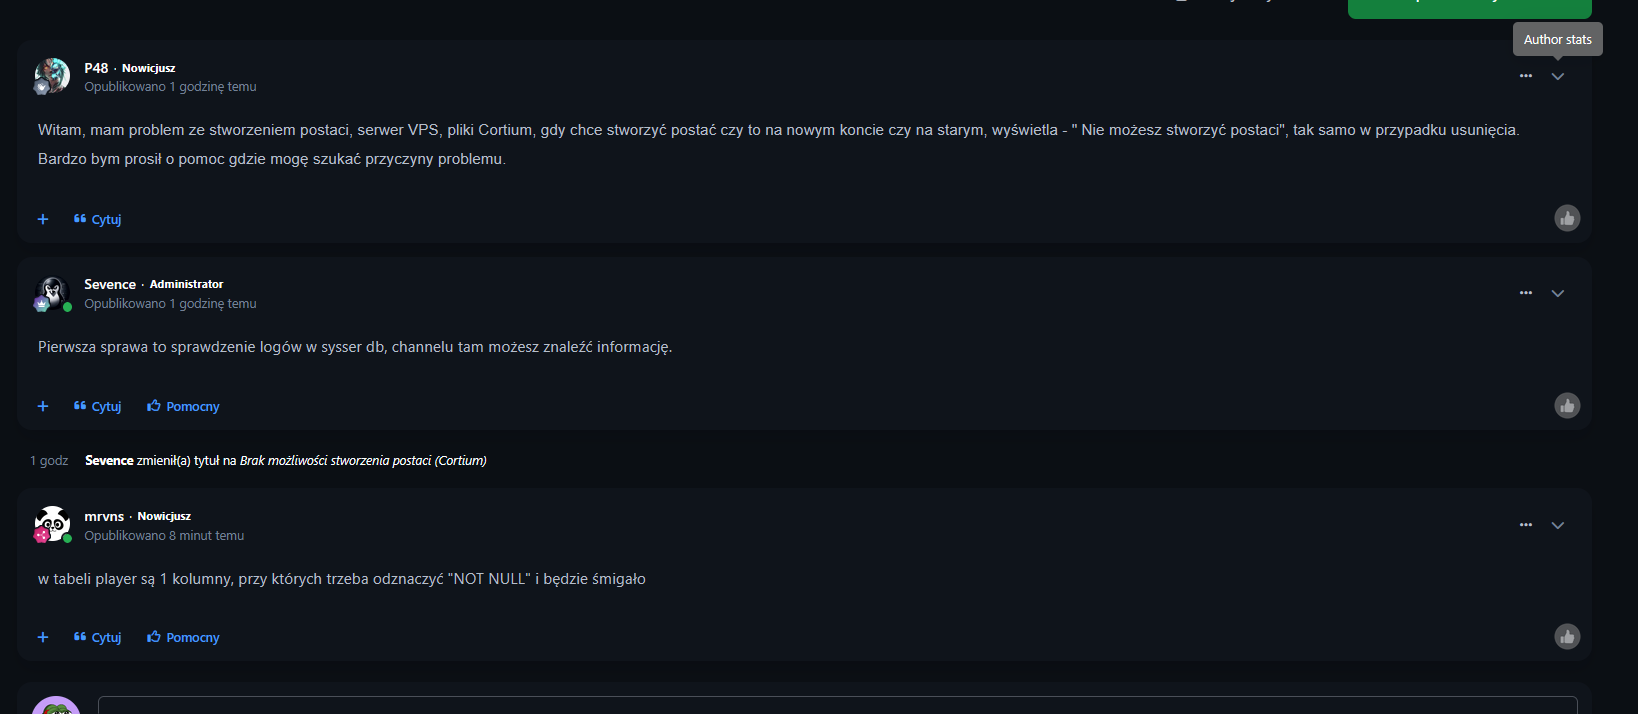
Task: Click the reply editor input field
Action: [x=837, y=705]
